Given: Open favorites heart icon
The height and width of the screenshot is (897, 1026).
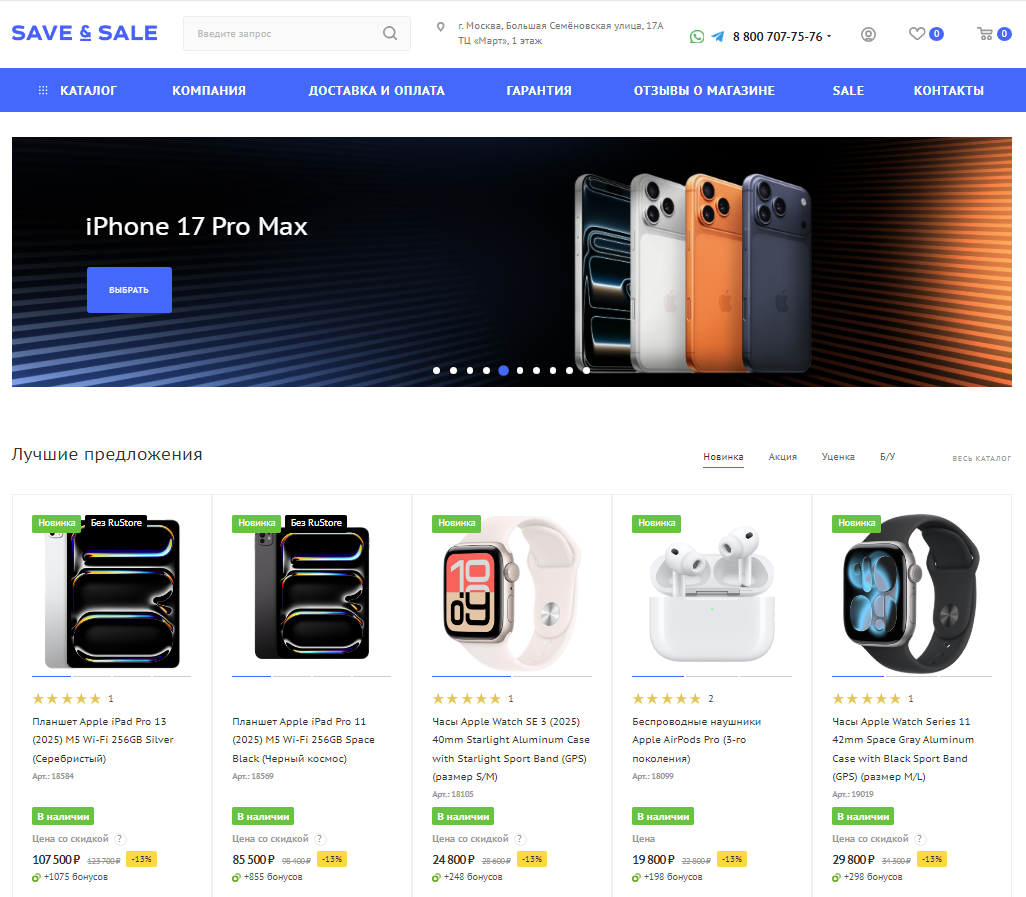Looking at the screenshot, I should (917, 33).
